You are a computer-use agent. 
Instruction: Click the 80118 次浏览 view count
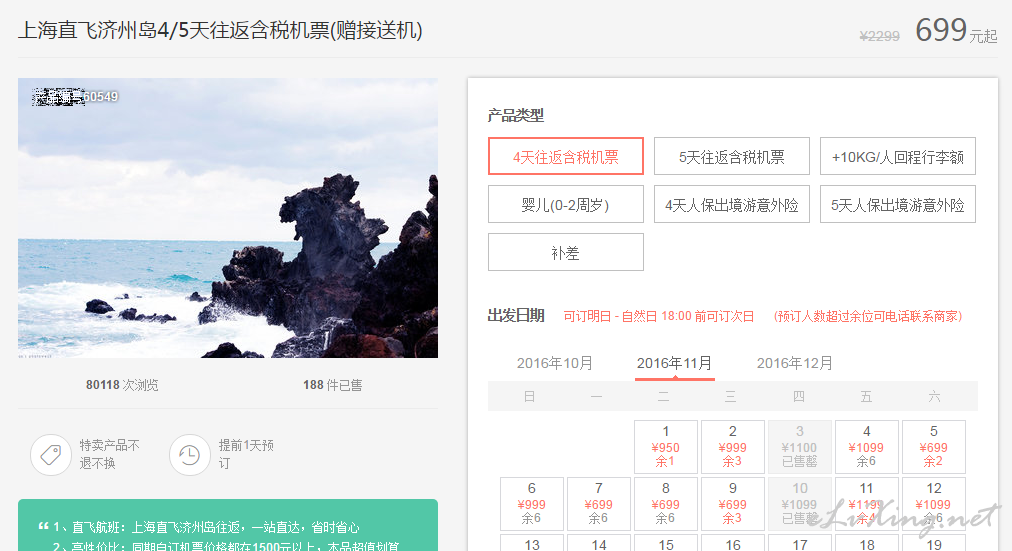tap(122, 385)
